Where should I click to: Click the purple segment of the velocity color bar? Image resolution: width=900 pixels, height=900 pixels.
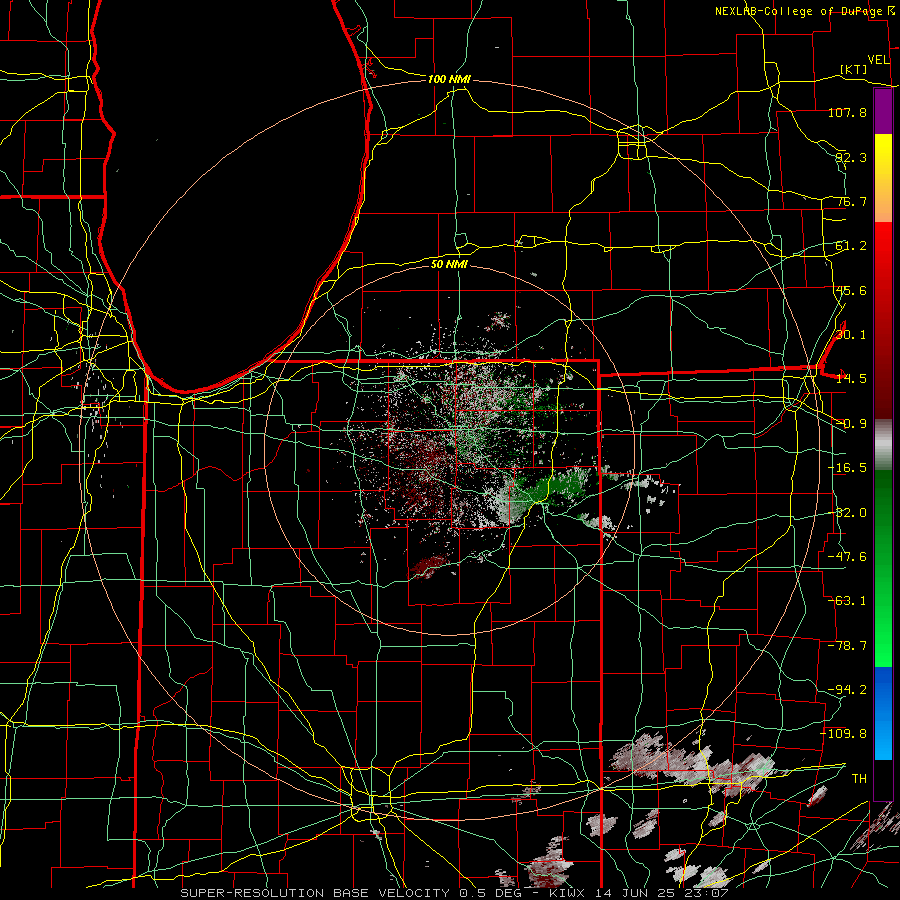point(883,112)
